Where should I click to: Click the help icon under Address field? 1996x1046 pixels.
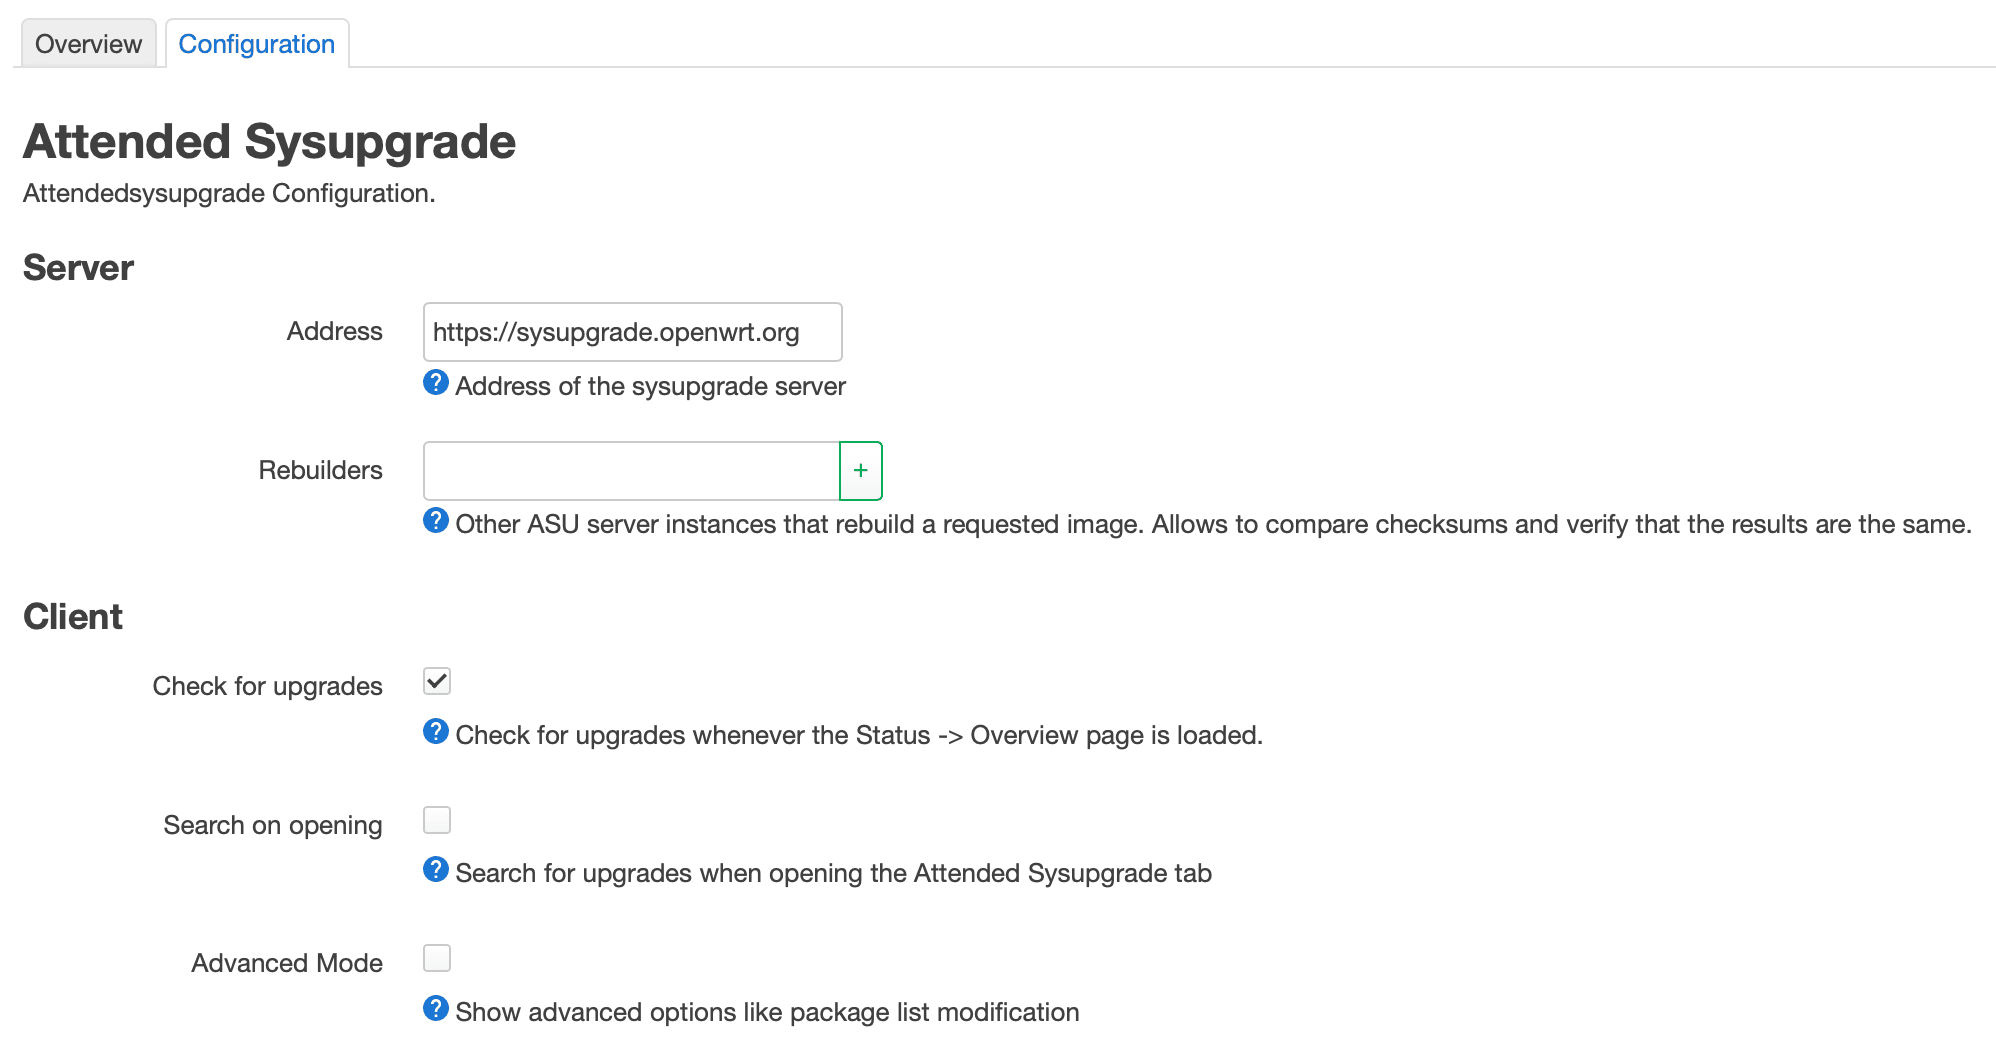click(x=436, y=382)
